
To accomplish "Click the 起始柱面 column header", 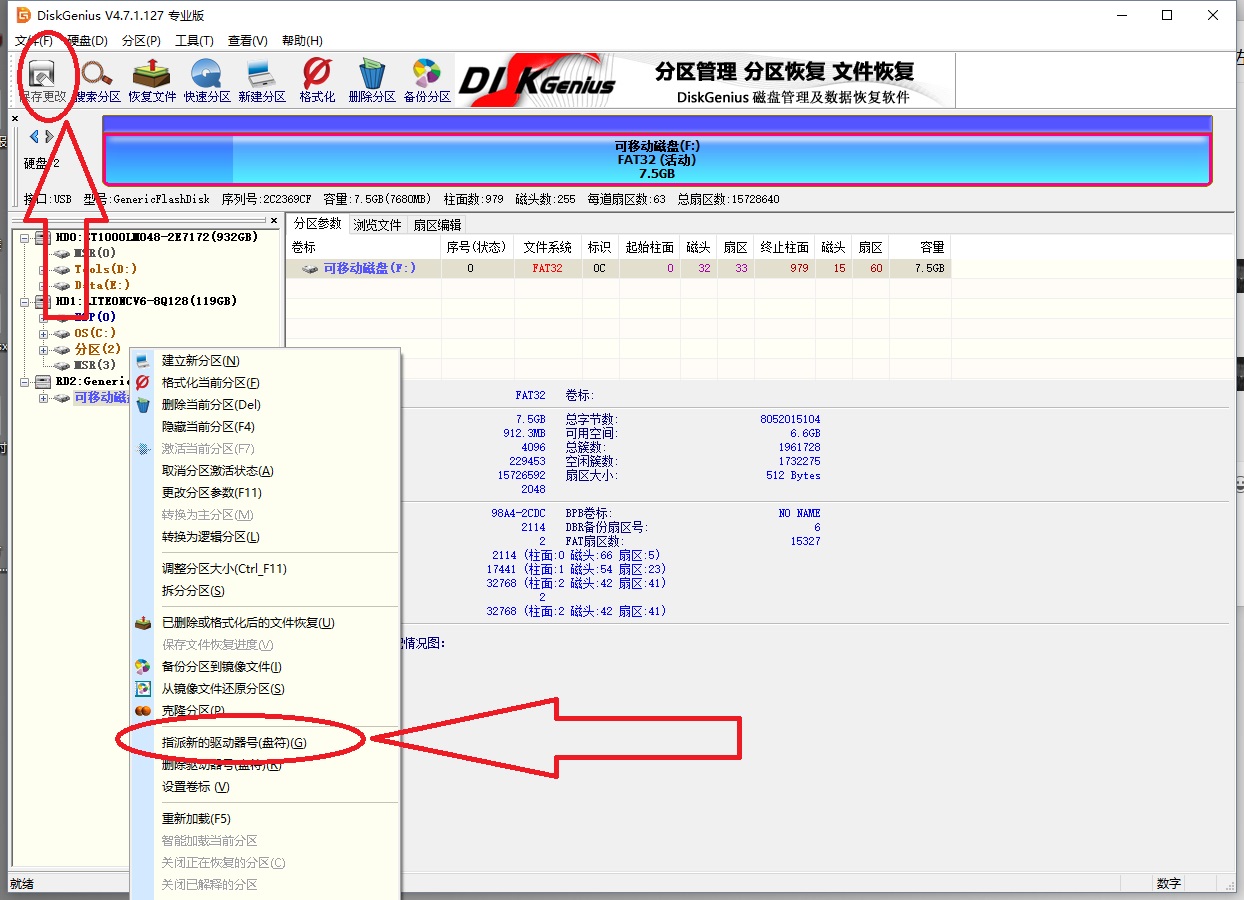I will pos(649,247).
